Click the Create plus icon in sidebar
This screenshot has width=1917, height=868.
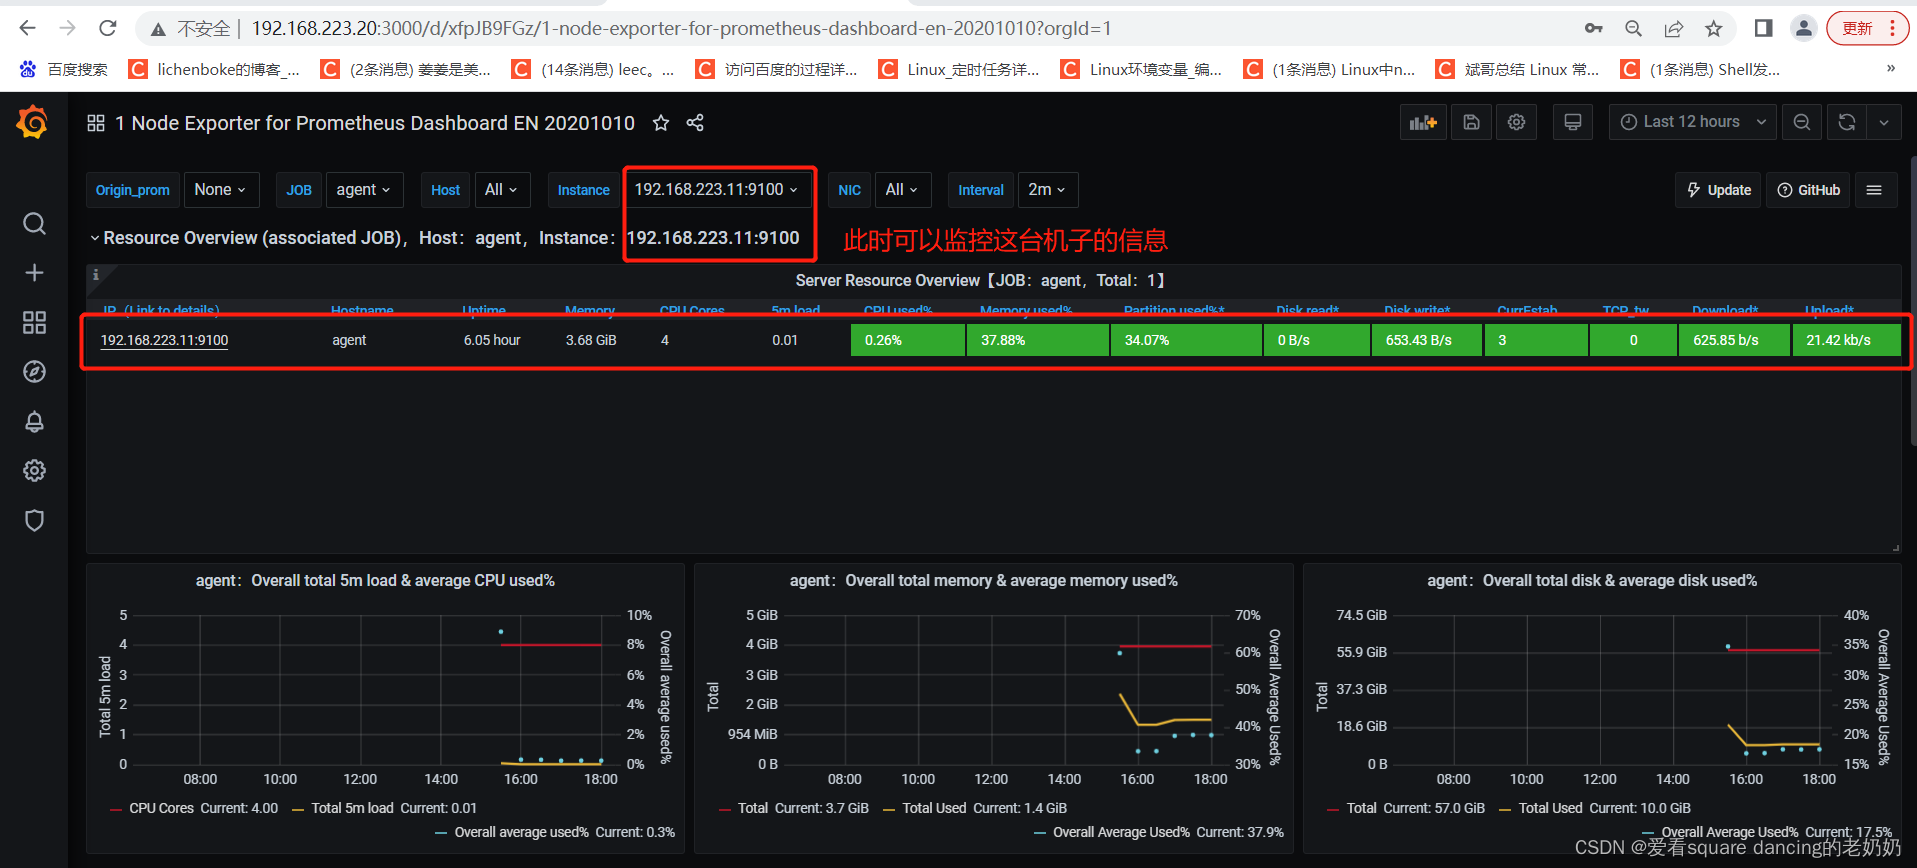click(x=34, y=273)
